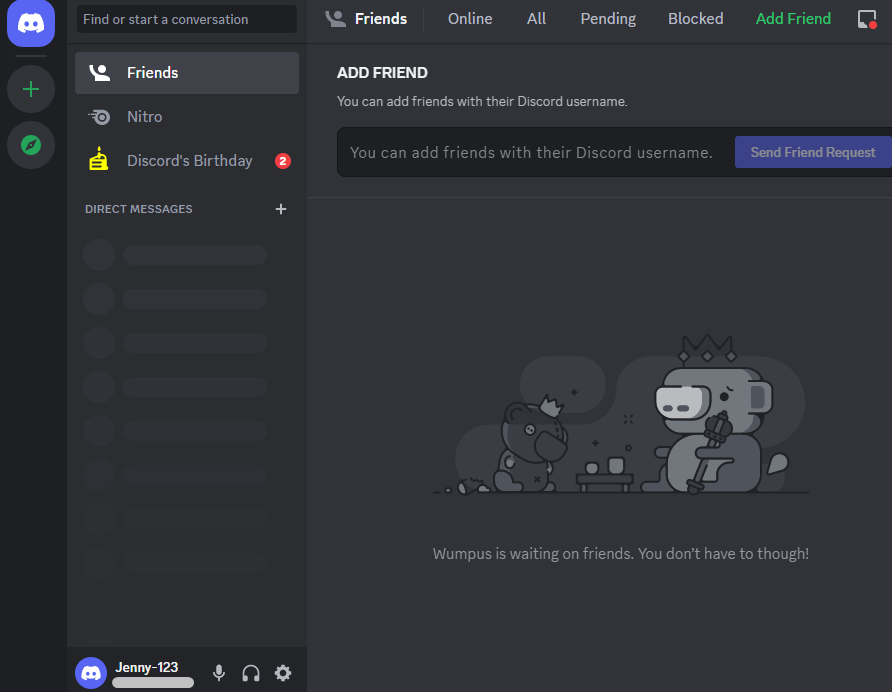Switch to the All friends tab
The height and width of the screenshot is (692, 892).
[x=536, y=19]
